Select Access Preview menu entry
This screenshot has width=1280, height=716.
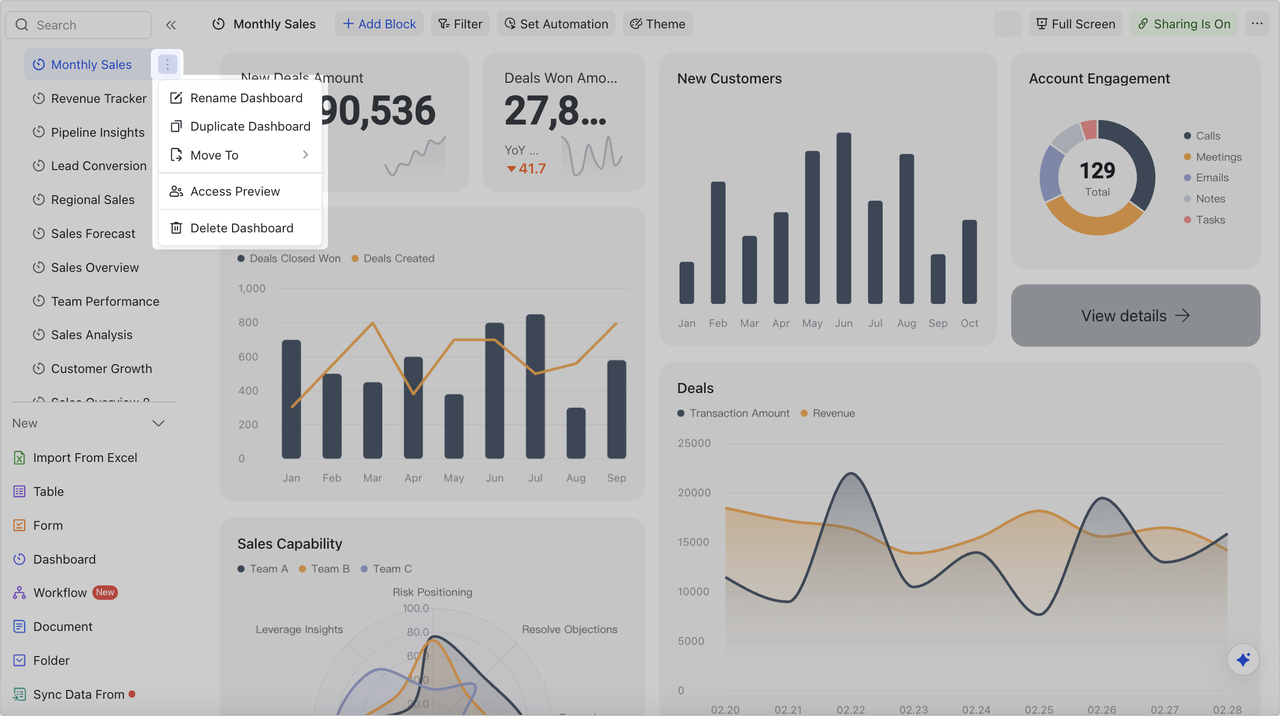[240, 191]
